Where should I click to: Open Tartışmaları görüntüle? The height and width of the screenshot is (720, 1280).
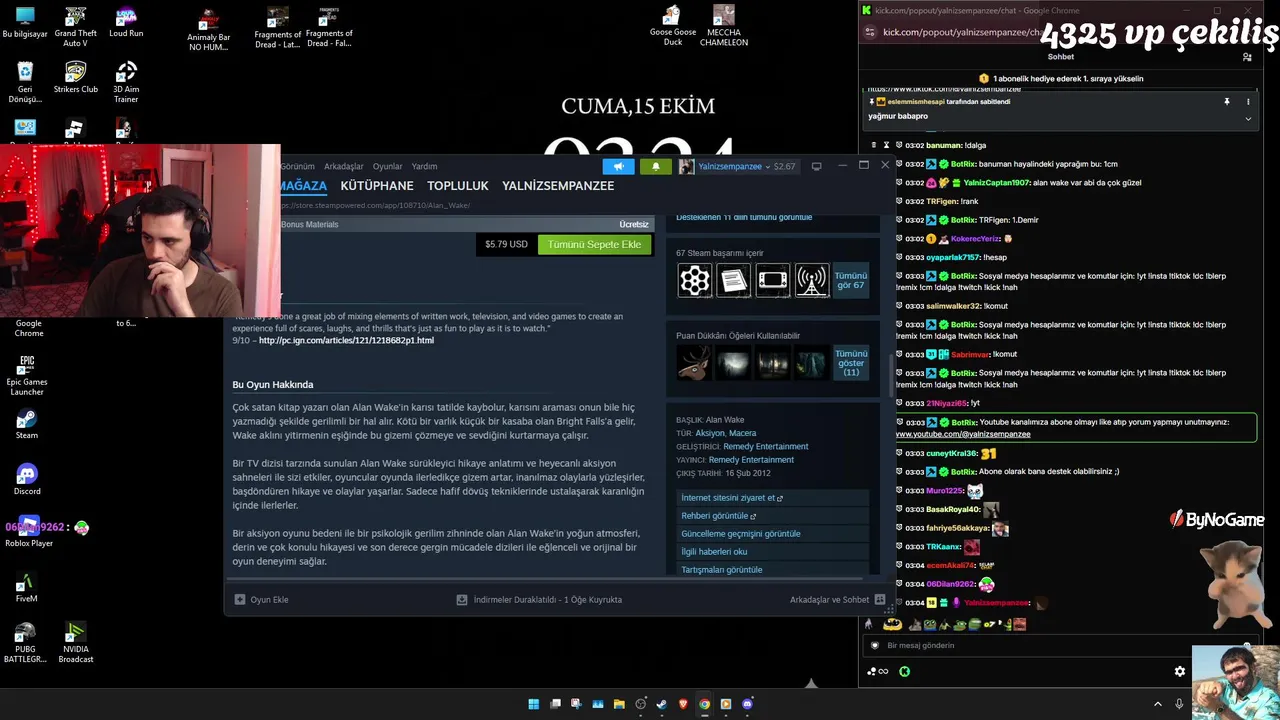click(773, 570)
